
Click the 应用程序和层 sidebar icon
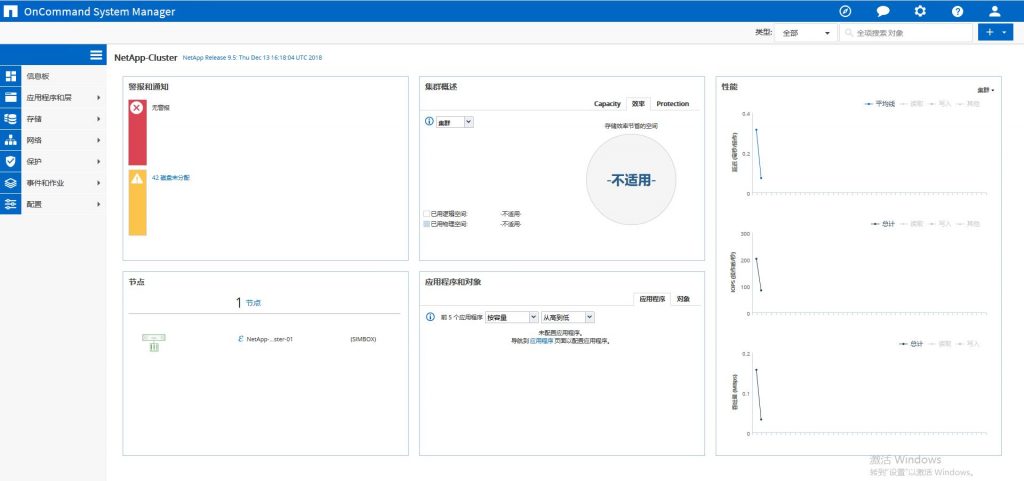(x=10, y=98)
